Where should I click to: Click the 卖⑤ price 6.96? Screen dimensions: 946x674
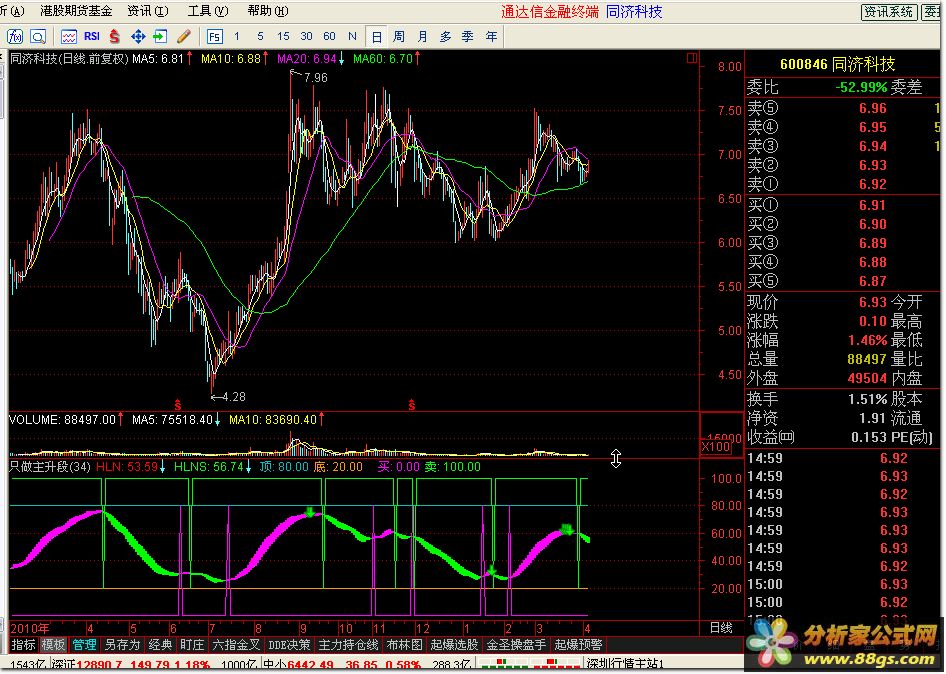(x=872, y=109)
